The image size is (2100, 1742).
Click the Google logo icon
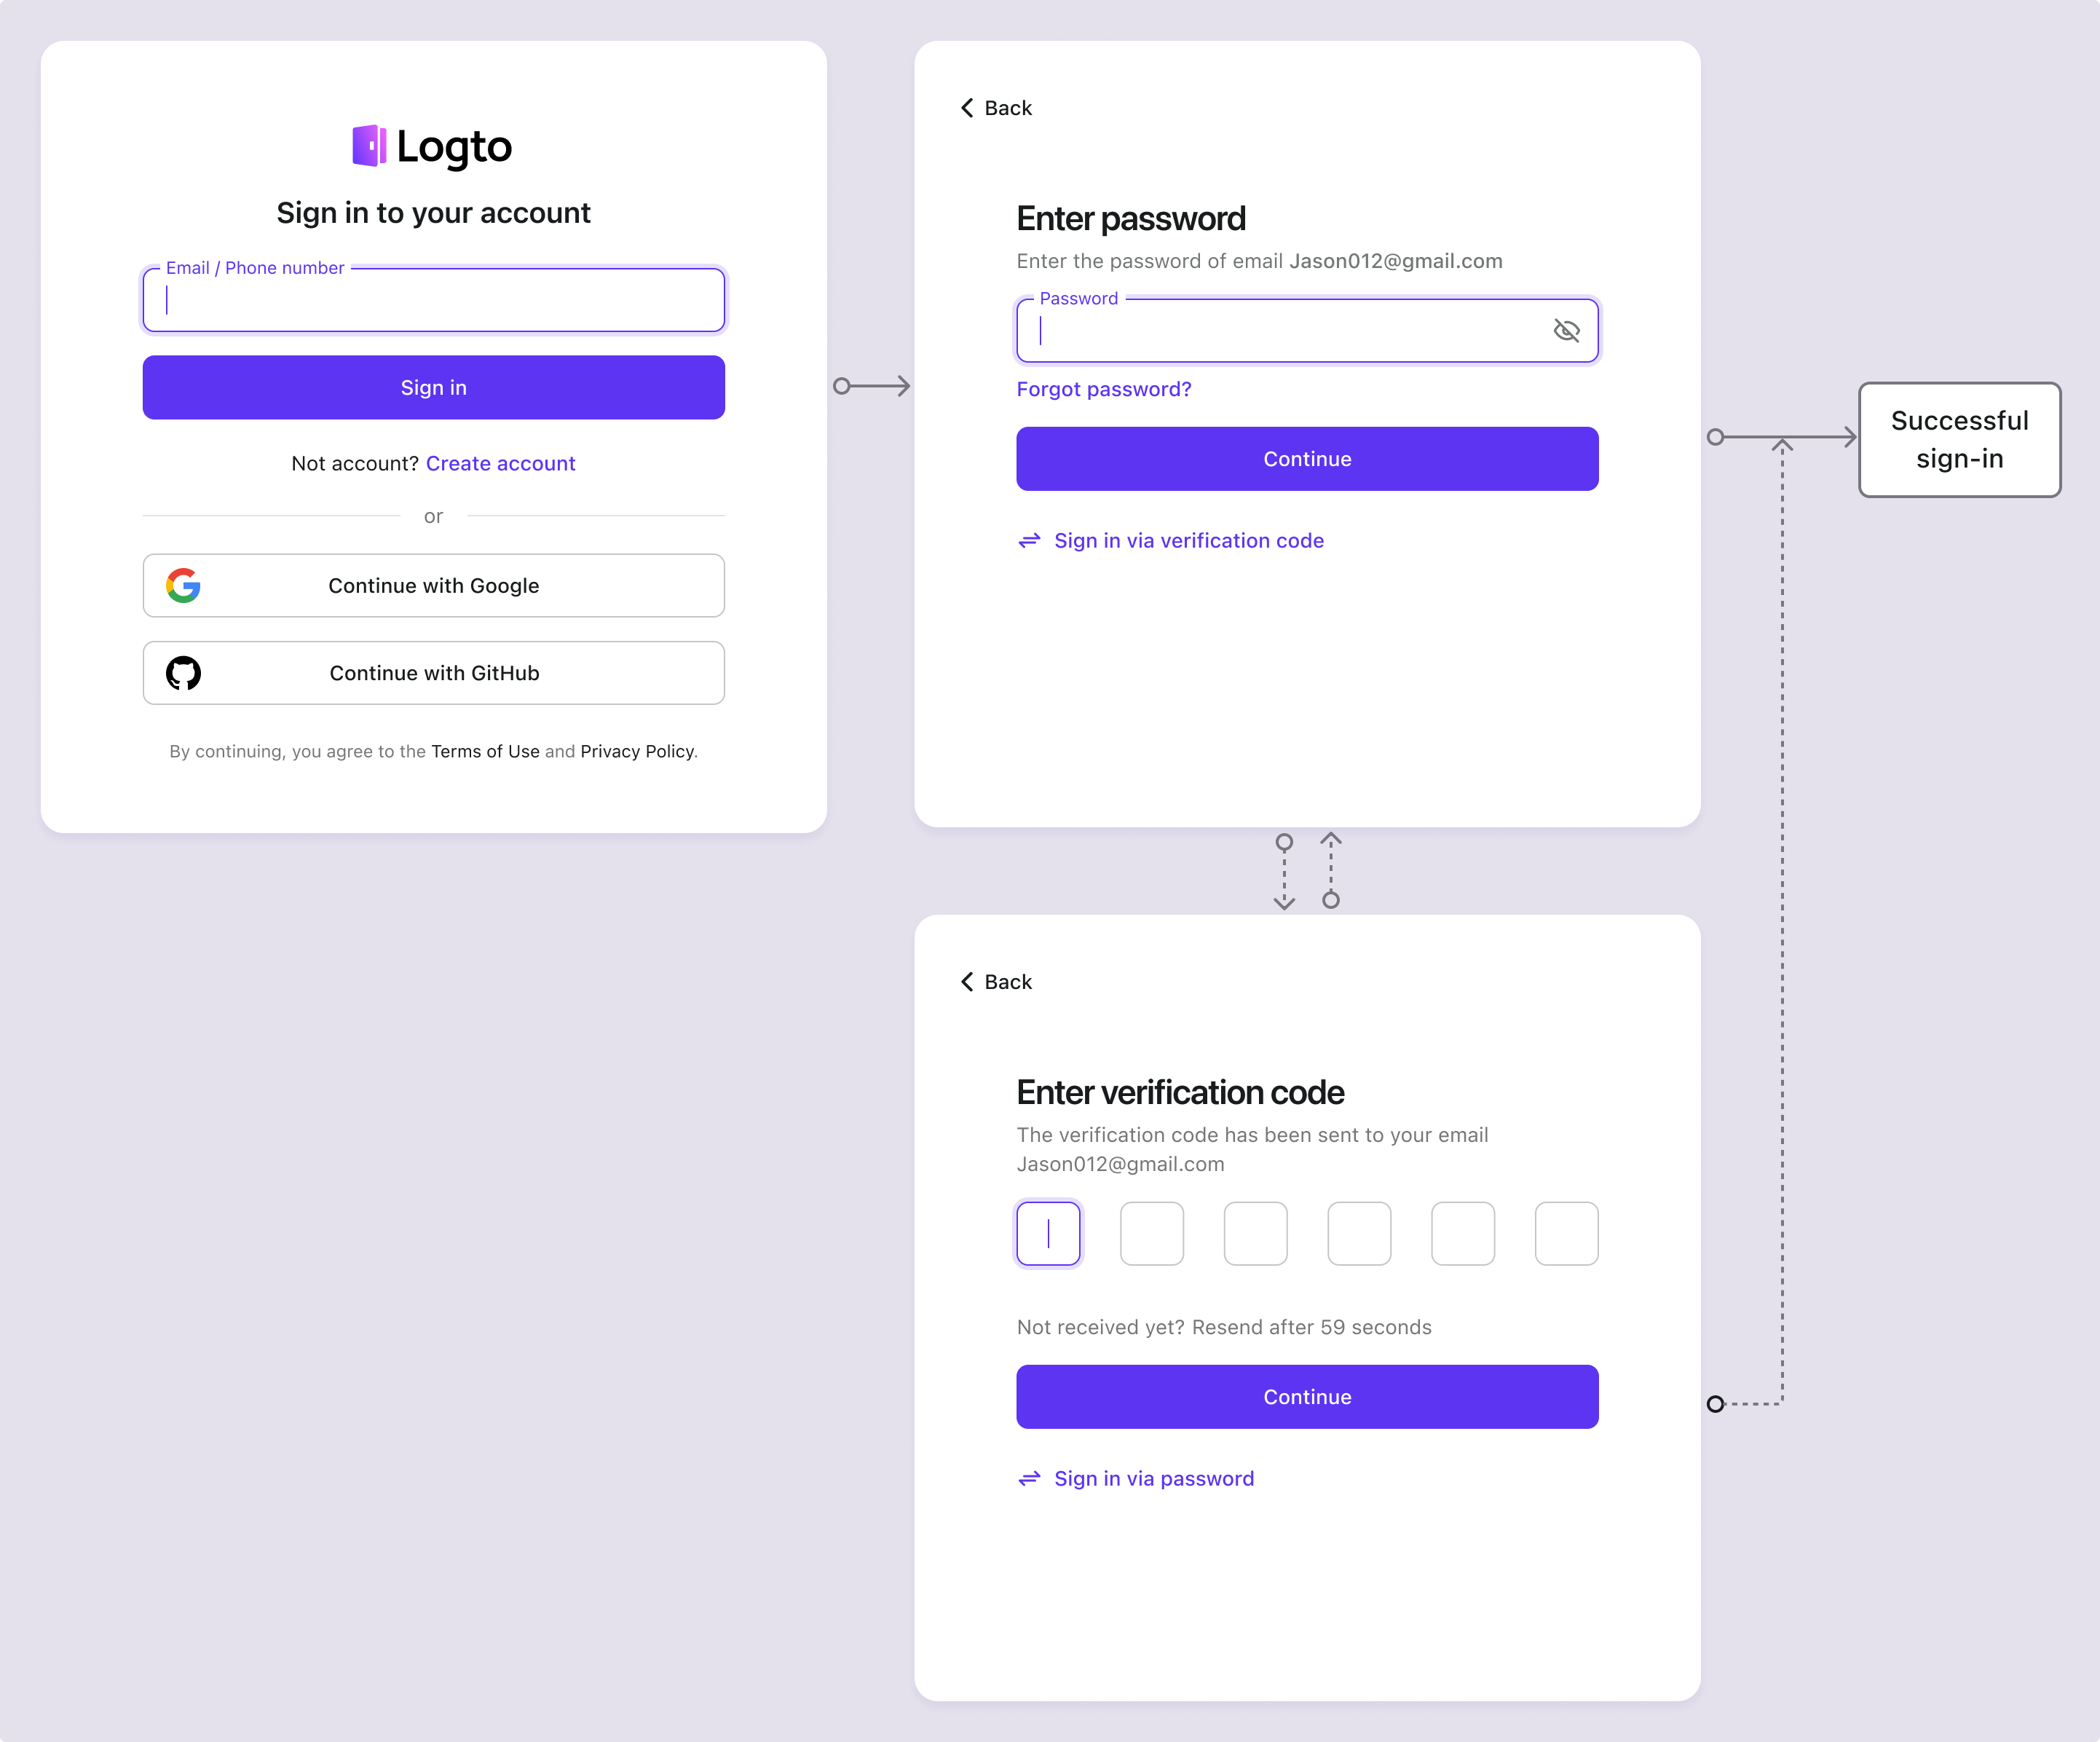pos(183,584)
